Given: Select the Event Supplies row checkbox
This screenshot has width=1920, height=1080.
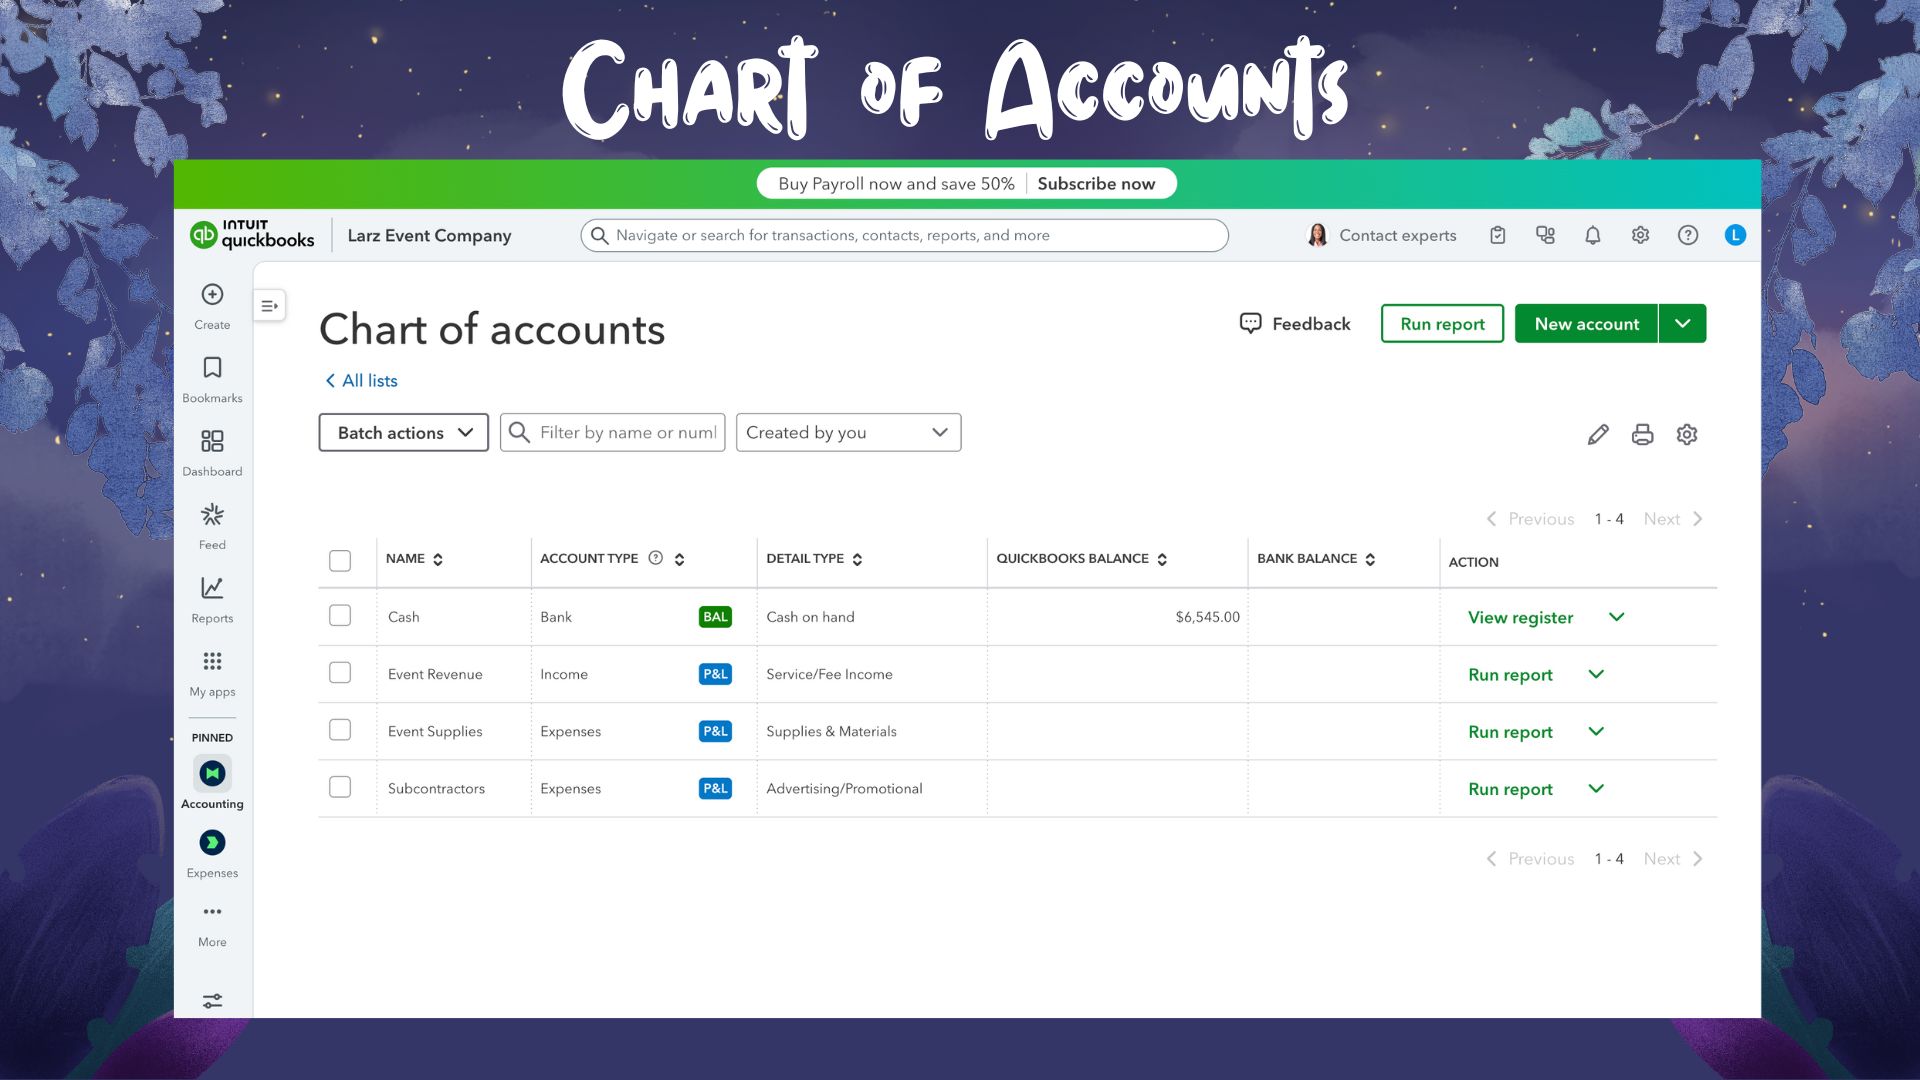Looking at the screenshot, I should pos(340,731).
